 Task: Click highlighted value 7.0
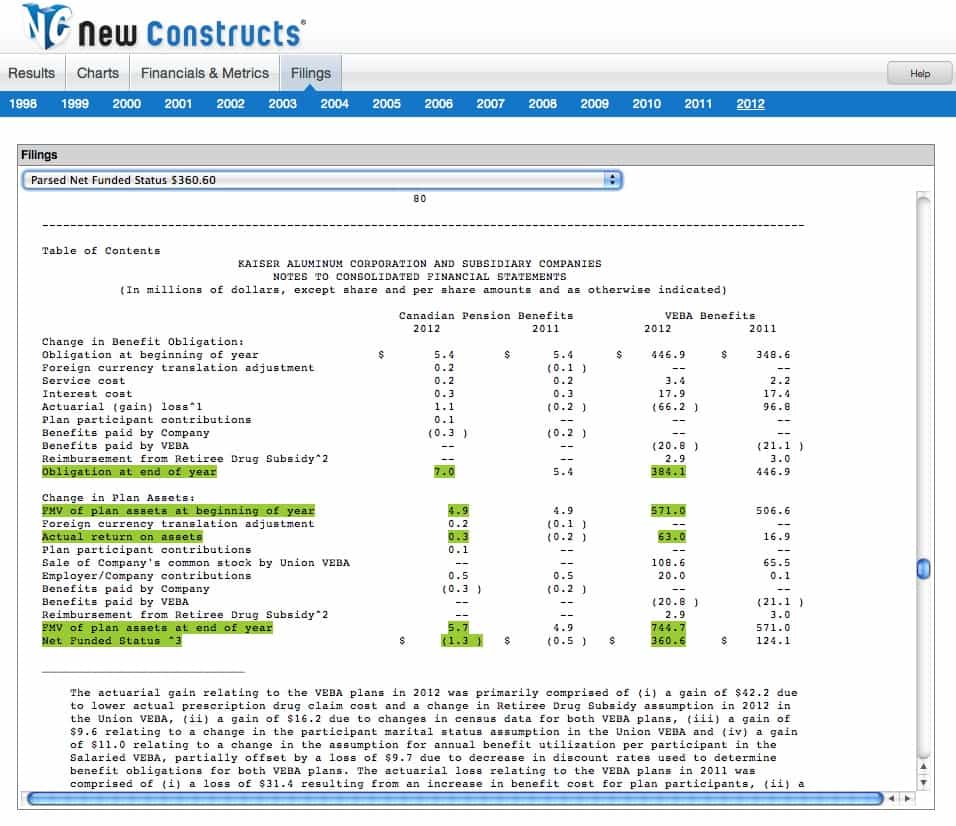coord(444,472)
